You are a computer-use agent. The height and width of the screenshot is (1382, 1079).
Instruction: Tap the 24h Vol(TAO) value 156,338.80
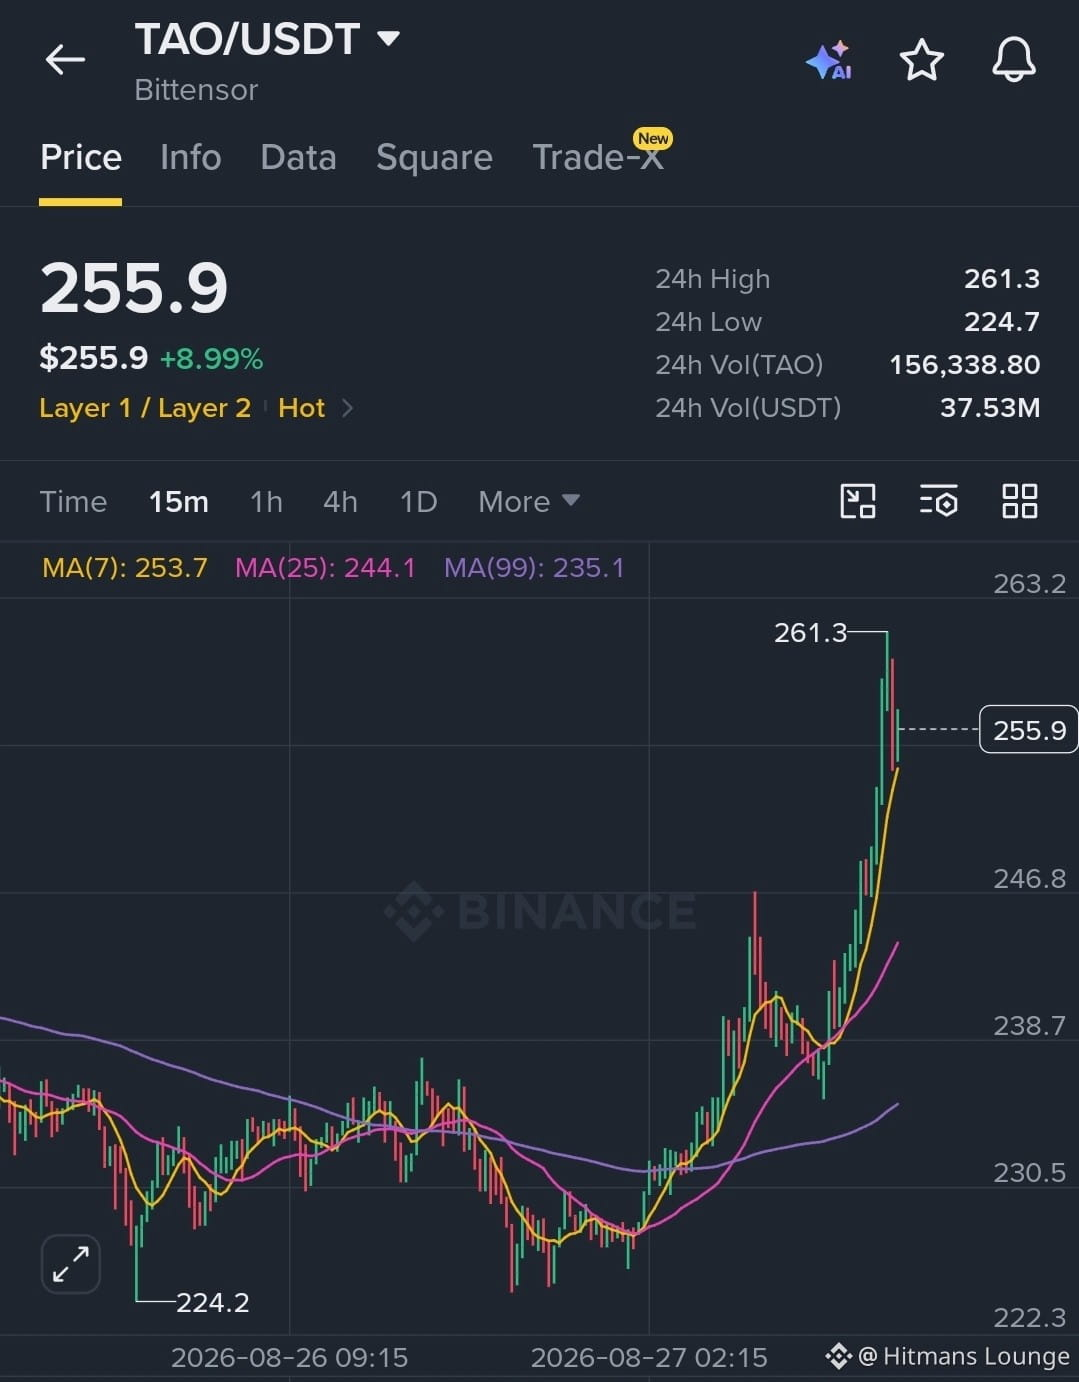tap(965, 365)
